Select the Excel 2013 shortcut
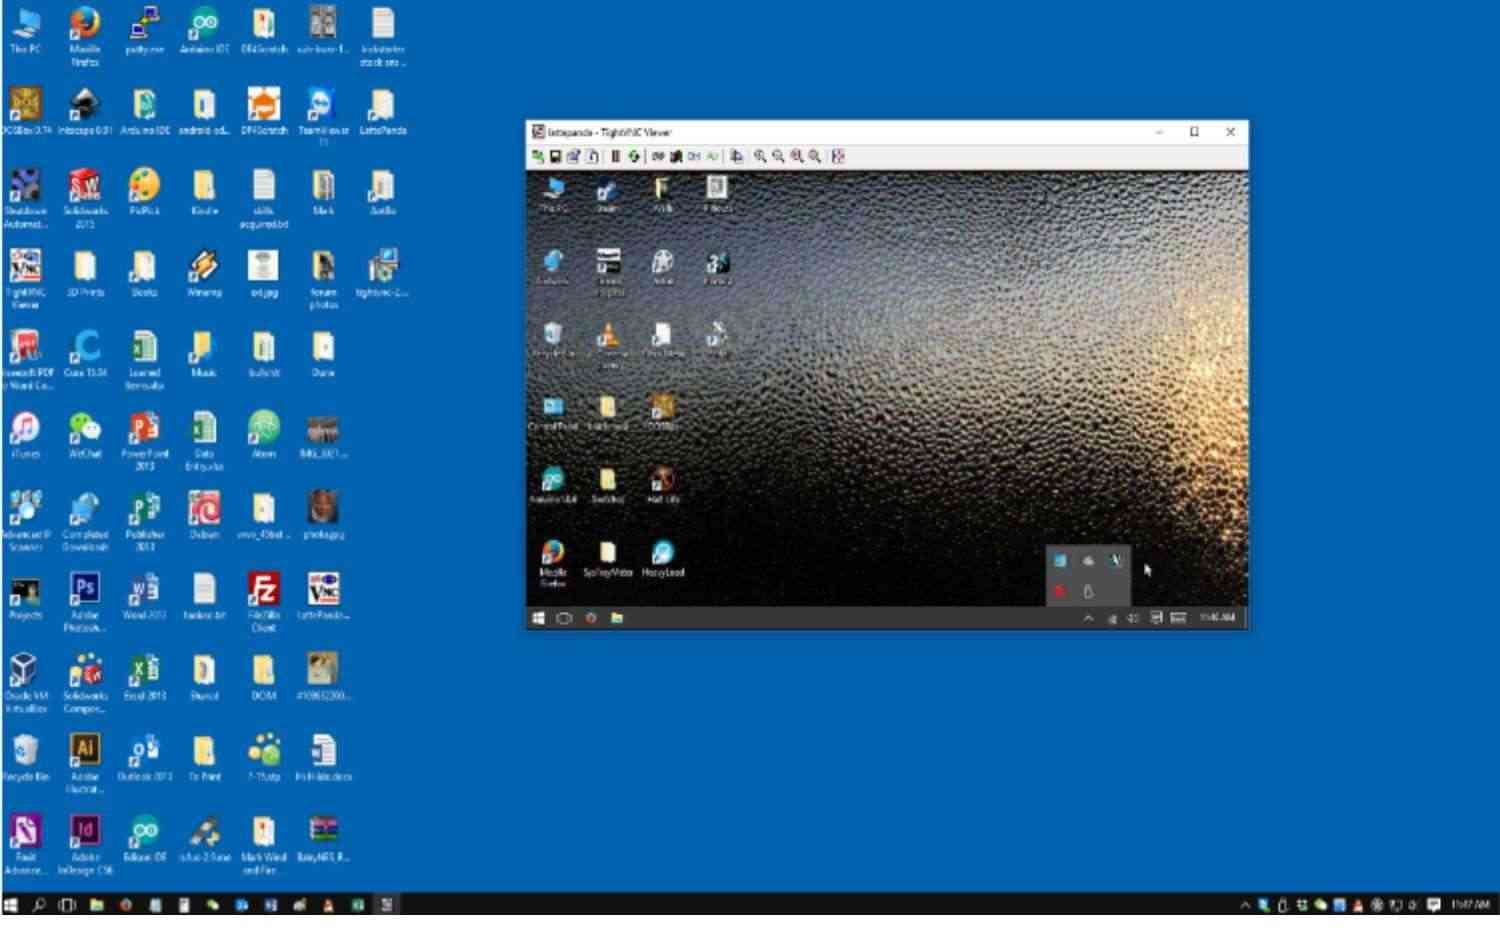The width and height of the screenshot is (1500, 945). click(145, 676)
